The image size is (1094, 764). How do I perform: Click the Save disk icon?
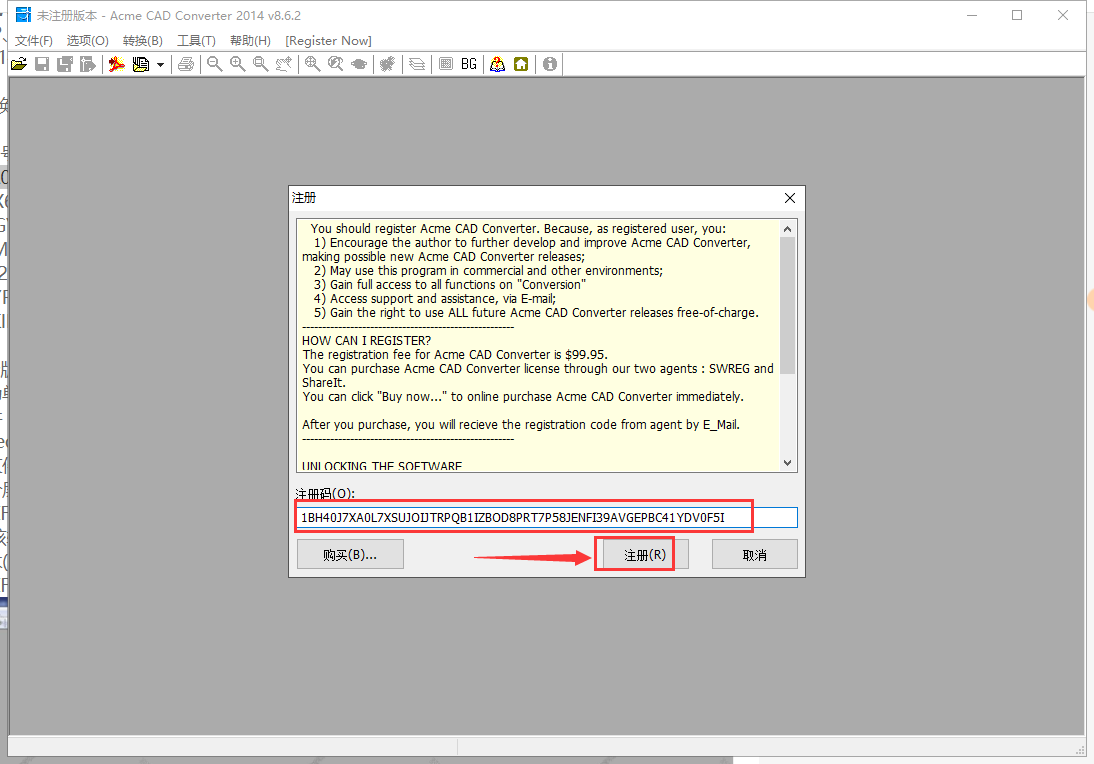(42, 64)
